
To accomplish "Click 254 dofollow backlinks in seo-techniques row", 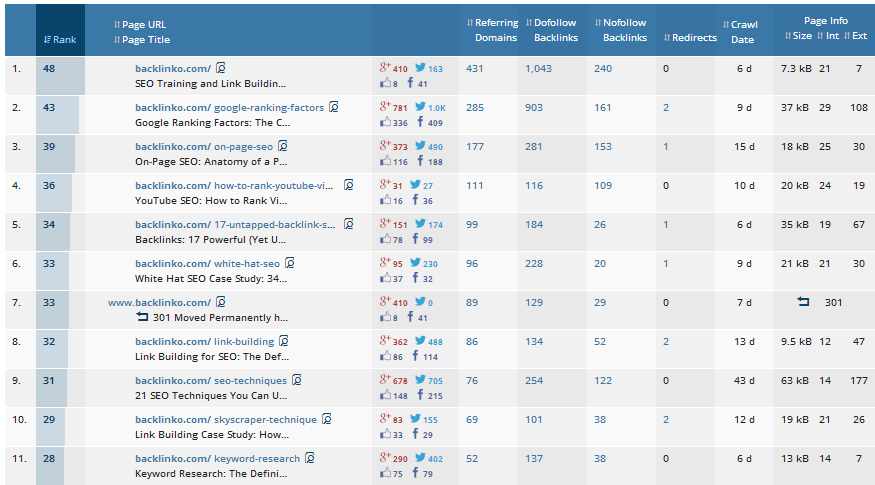I will pos(534,381).
